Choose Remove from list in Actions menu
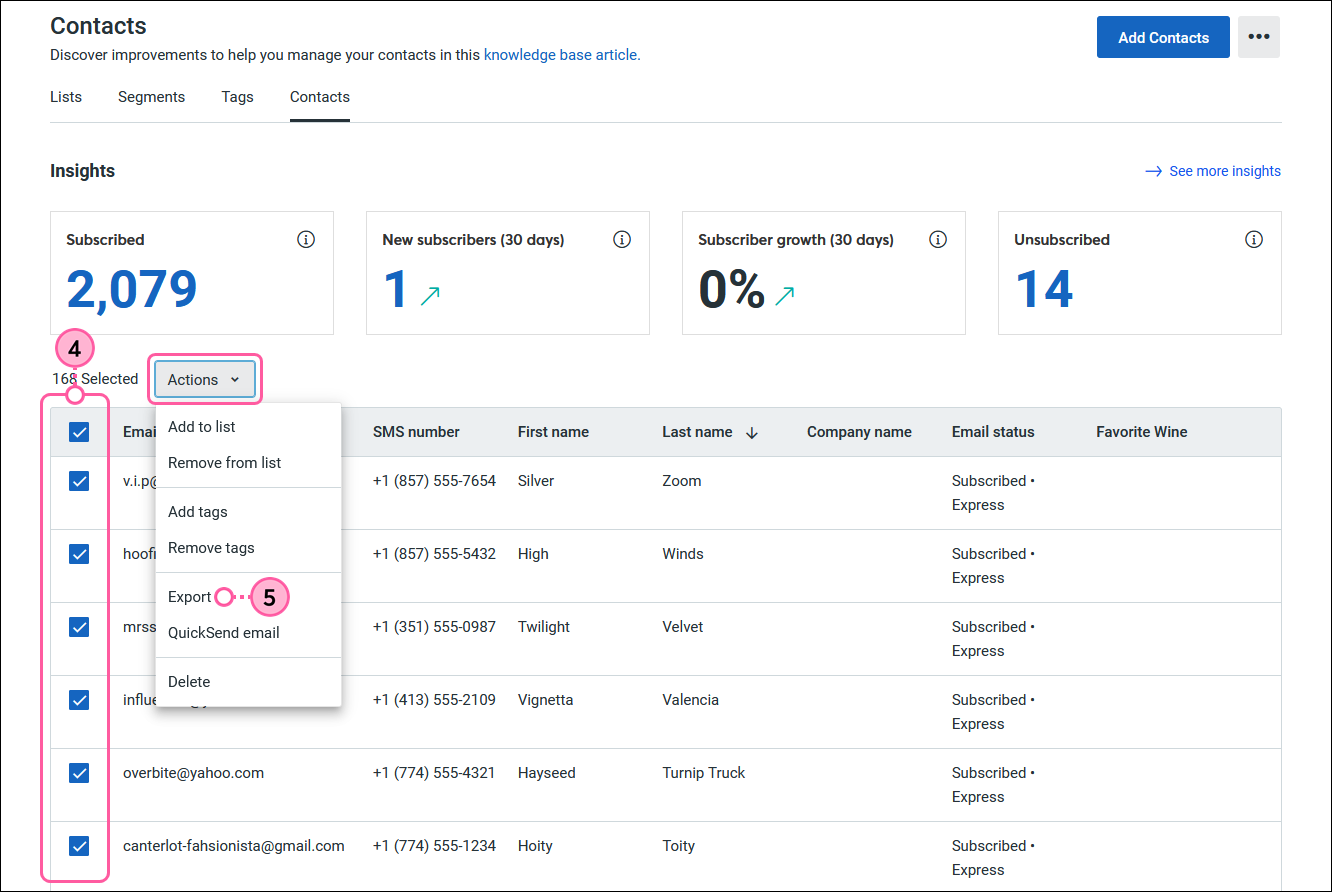 (x=248, y=463)
